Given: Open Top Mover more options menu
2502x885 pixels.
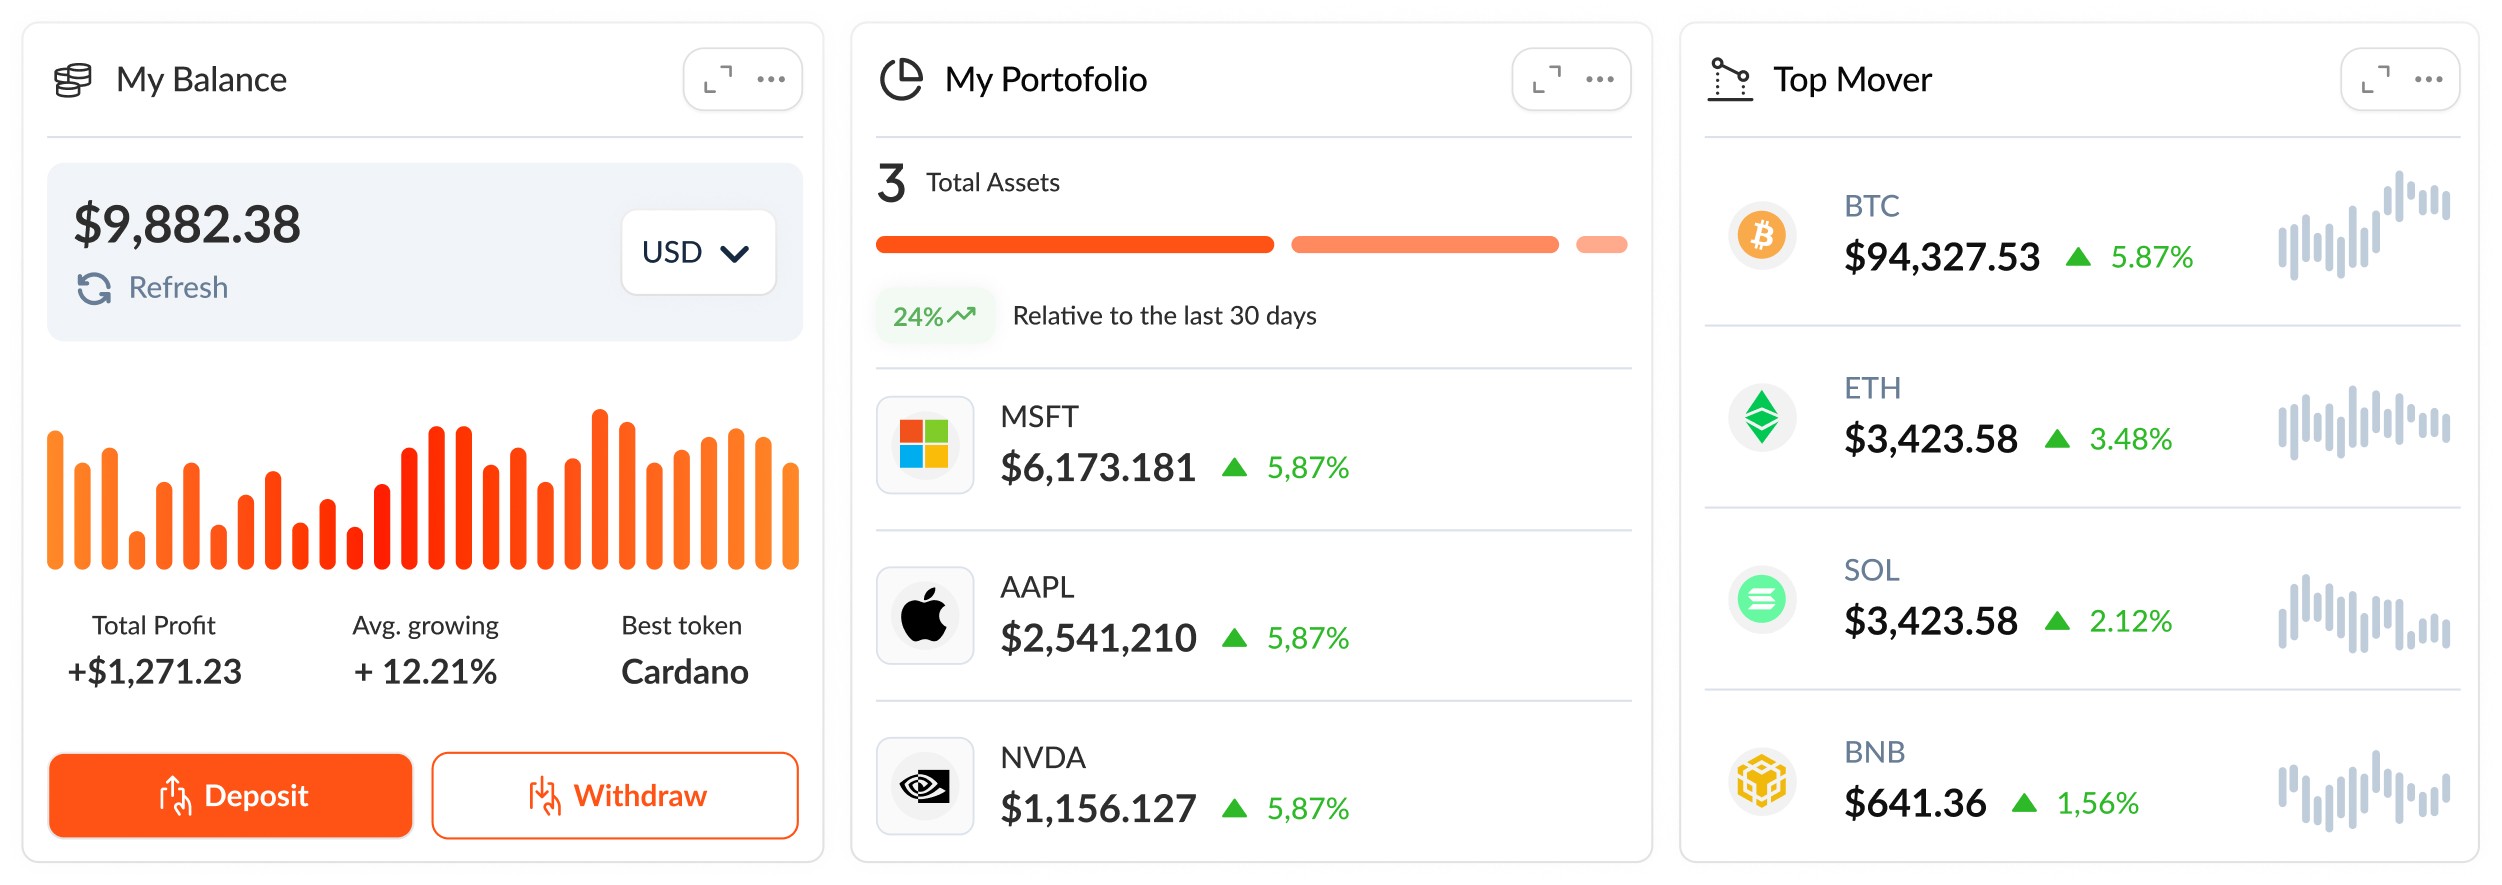Looking at the screenshot, I should click(x=2429, y=79).
